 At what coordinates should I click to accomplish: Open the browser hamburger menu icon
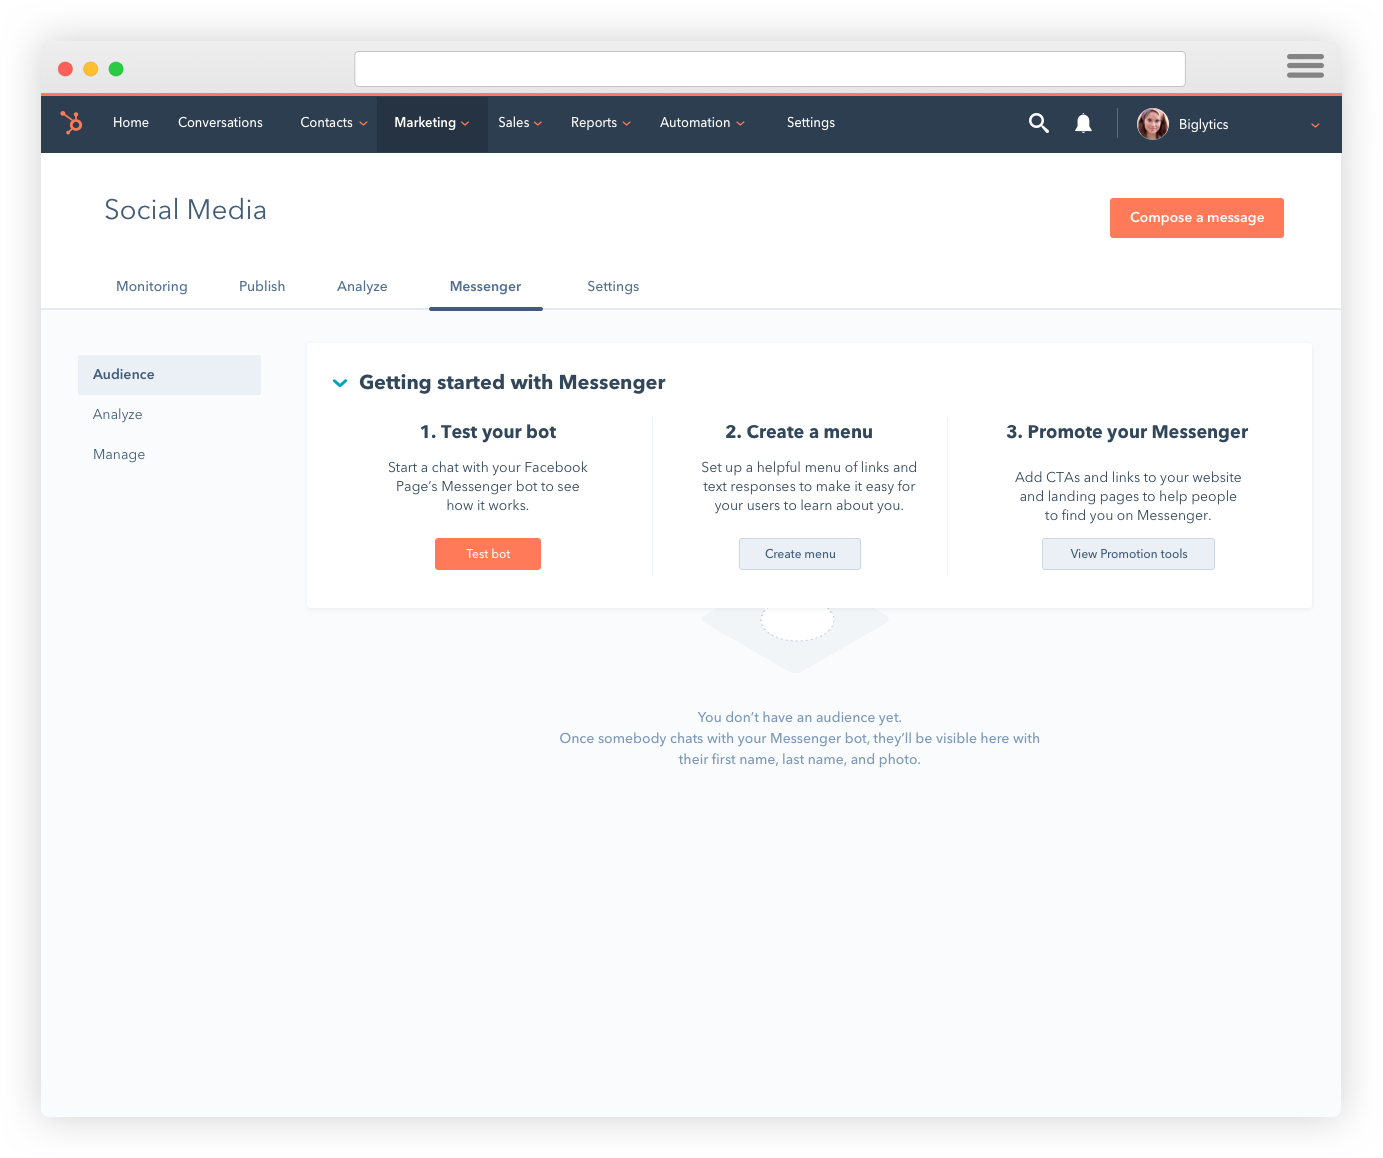pos(1305,66)
